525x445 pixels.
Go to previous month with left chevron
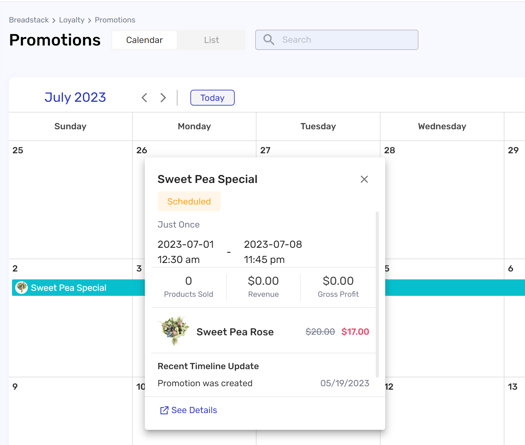(x=144, y=98)
